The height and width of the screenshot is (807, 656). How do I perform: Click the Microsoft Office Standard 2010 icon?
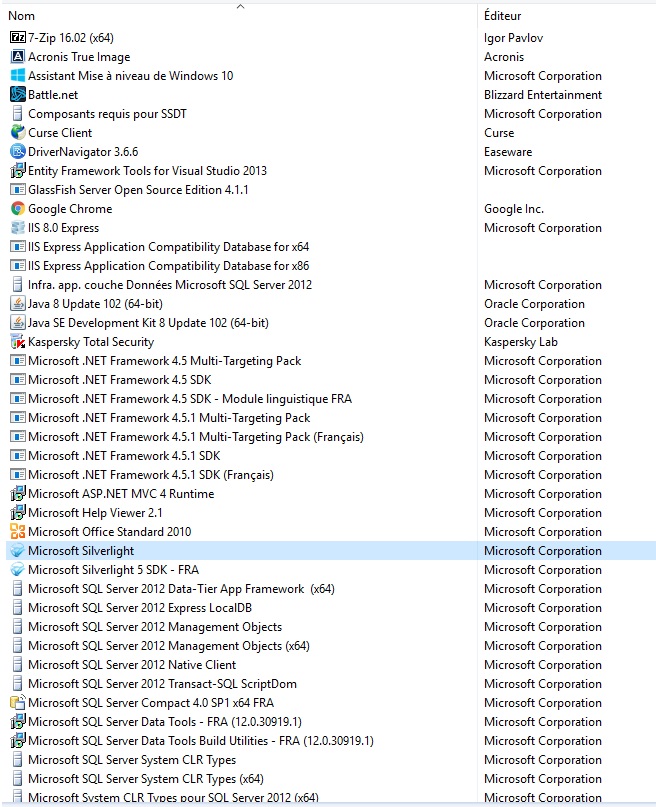(x=17, y=532)
